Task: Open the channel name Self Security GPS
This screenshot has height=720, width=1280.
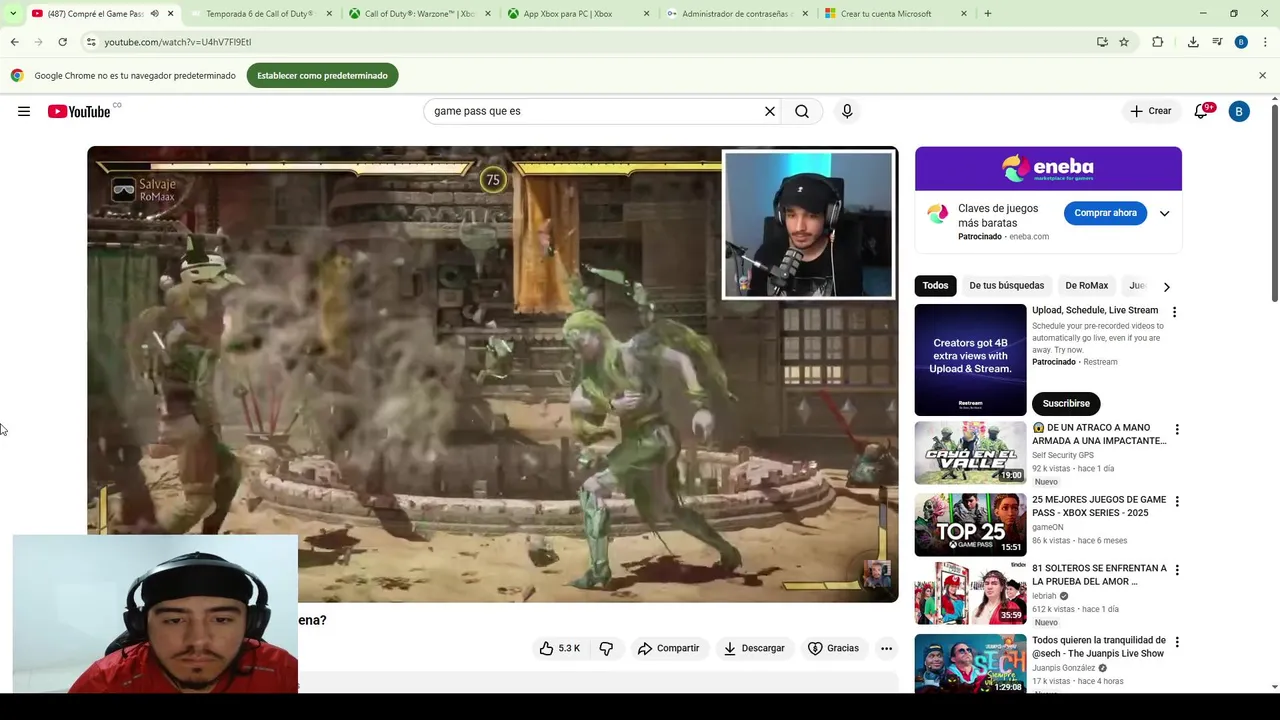Action: click(x=1063, y=455)
